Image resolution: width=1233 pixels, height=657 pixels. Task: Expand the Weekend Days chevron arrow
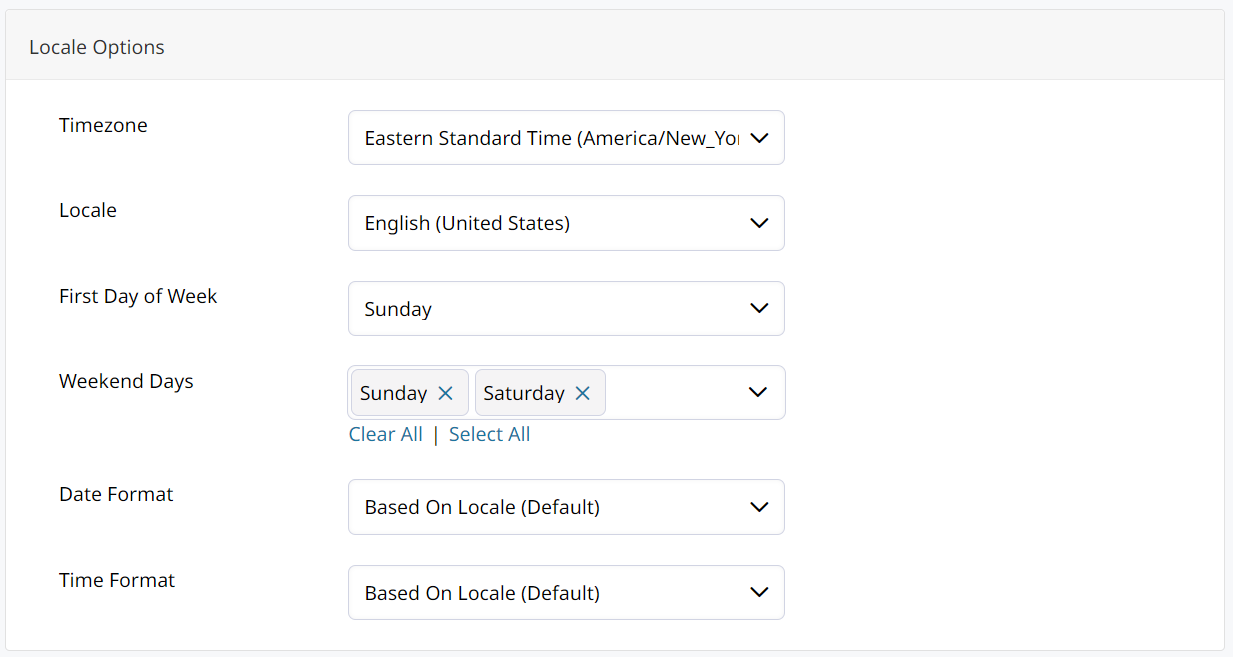759,393
